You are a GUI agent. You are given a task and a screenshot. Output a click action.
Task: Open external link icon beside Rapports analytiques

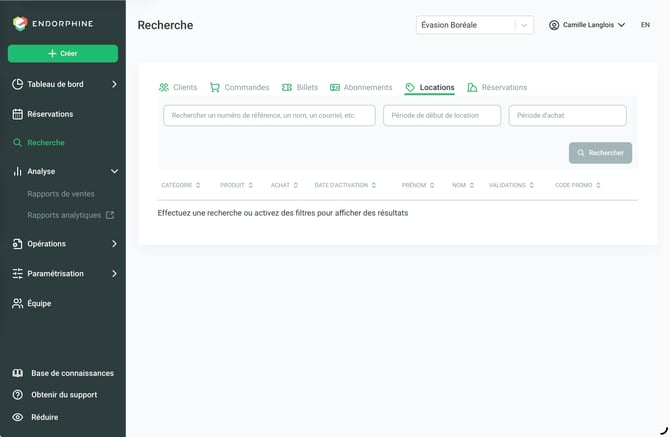click(x=110, y=215)
